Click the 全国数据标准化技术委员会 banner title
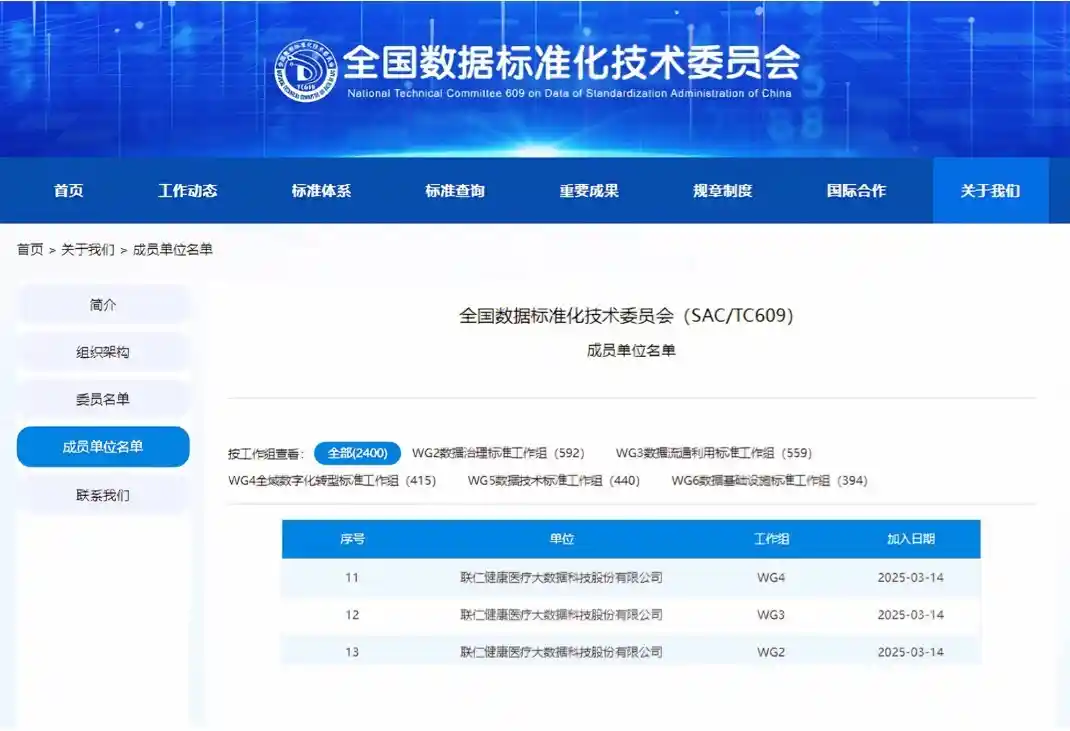 pyautogui.click(x=571, y=61)
